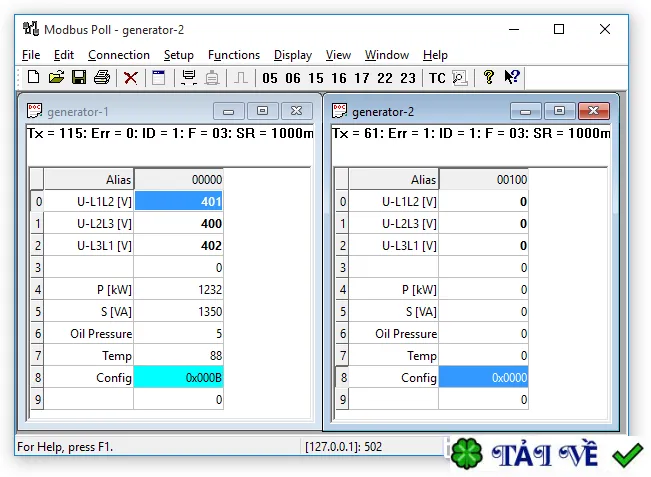Activate the context help arrow icon
The height and width of the screenshot is (477, 651).
tap(512, 77)
